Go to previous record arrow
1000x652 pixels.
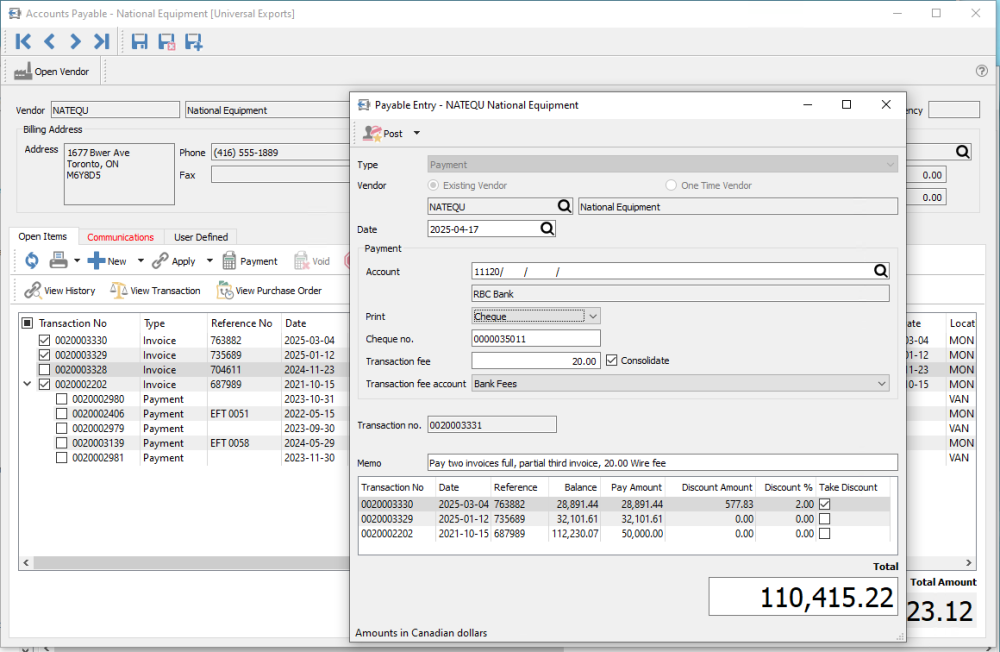(x=49, y=41)
